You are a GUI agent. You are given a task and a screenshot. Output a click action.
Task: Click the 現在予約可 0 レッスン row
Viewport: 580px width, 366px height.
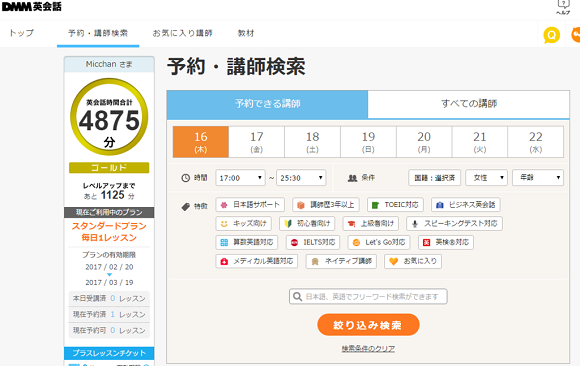tap(109, 330)
